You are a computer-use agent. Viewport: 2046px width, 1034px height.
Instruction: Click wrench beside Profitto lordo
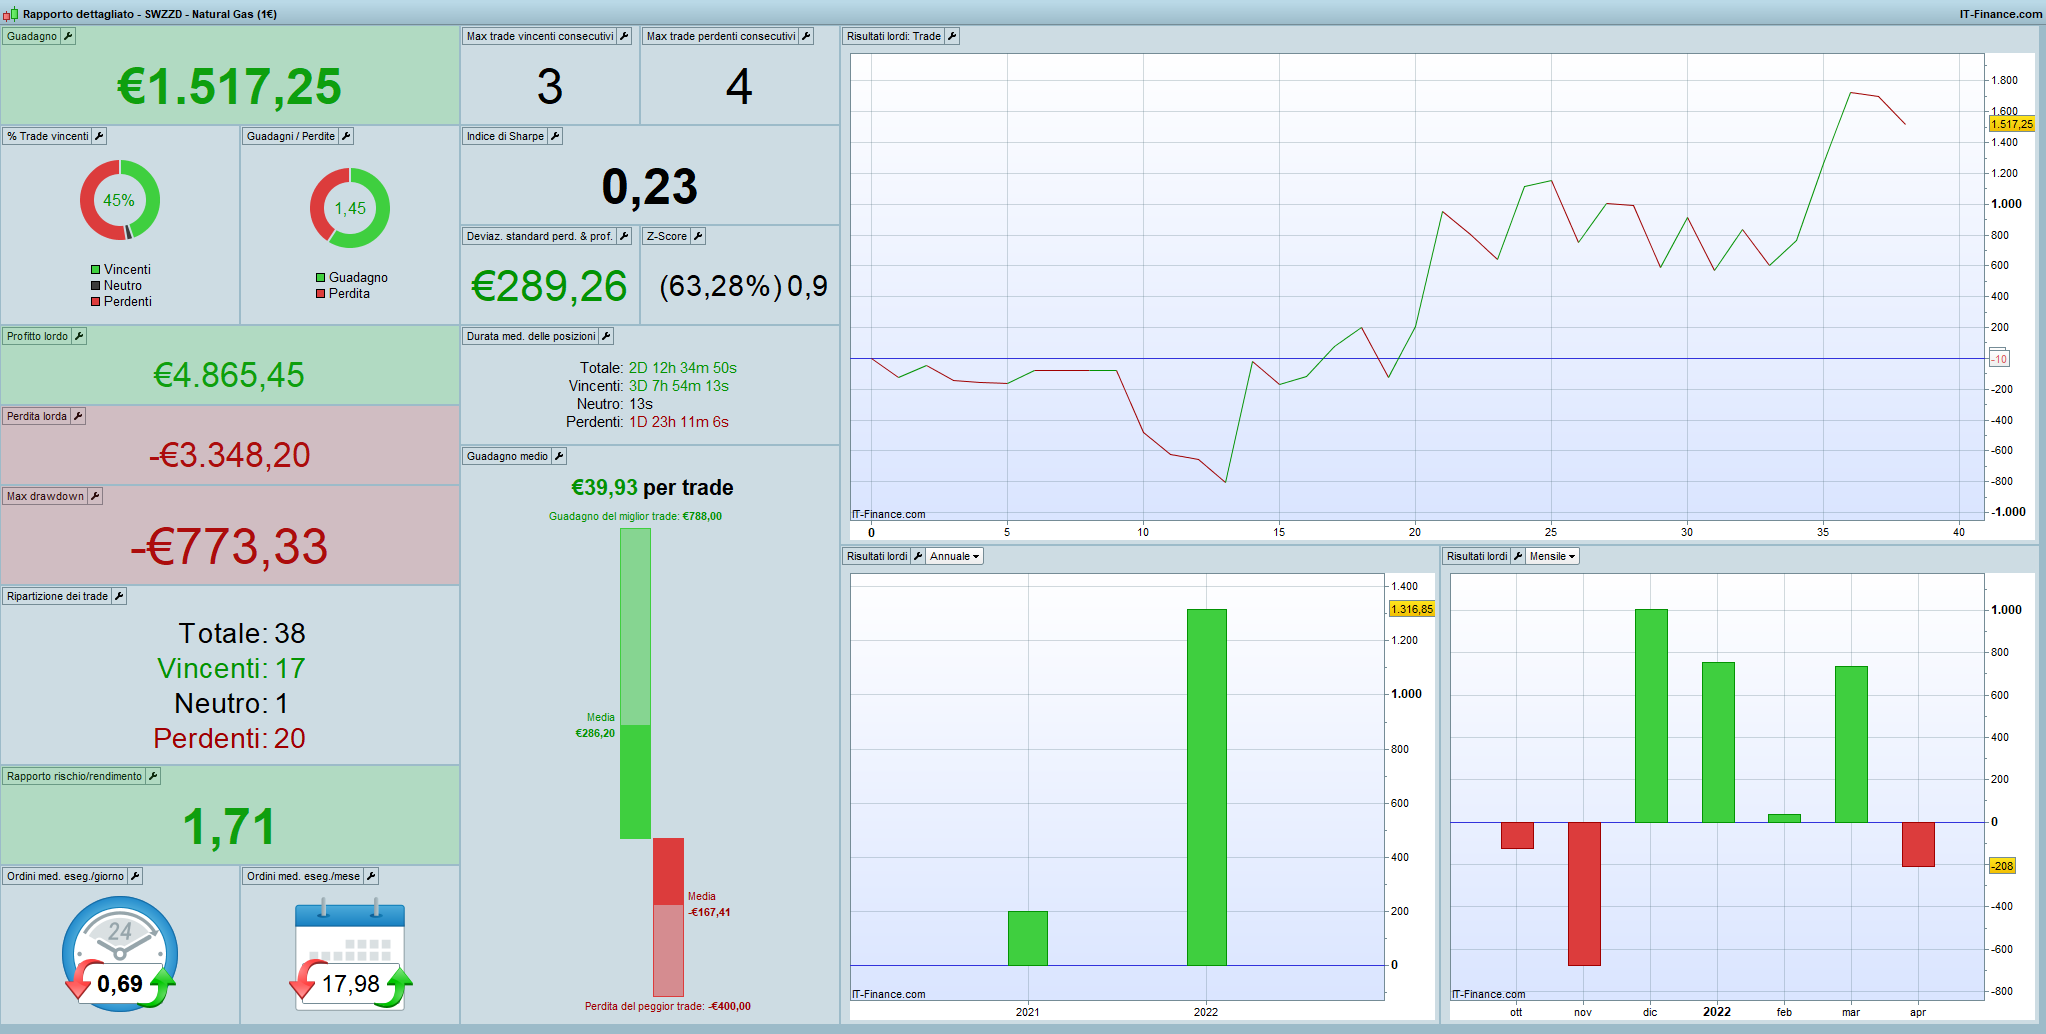[x=79, y=336]
